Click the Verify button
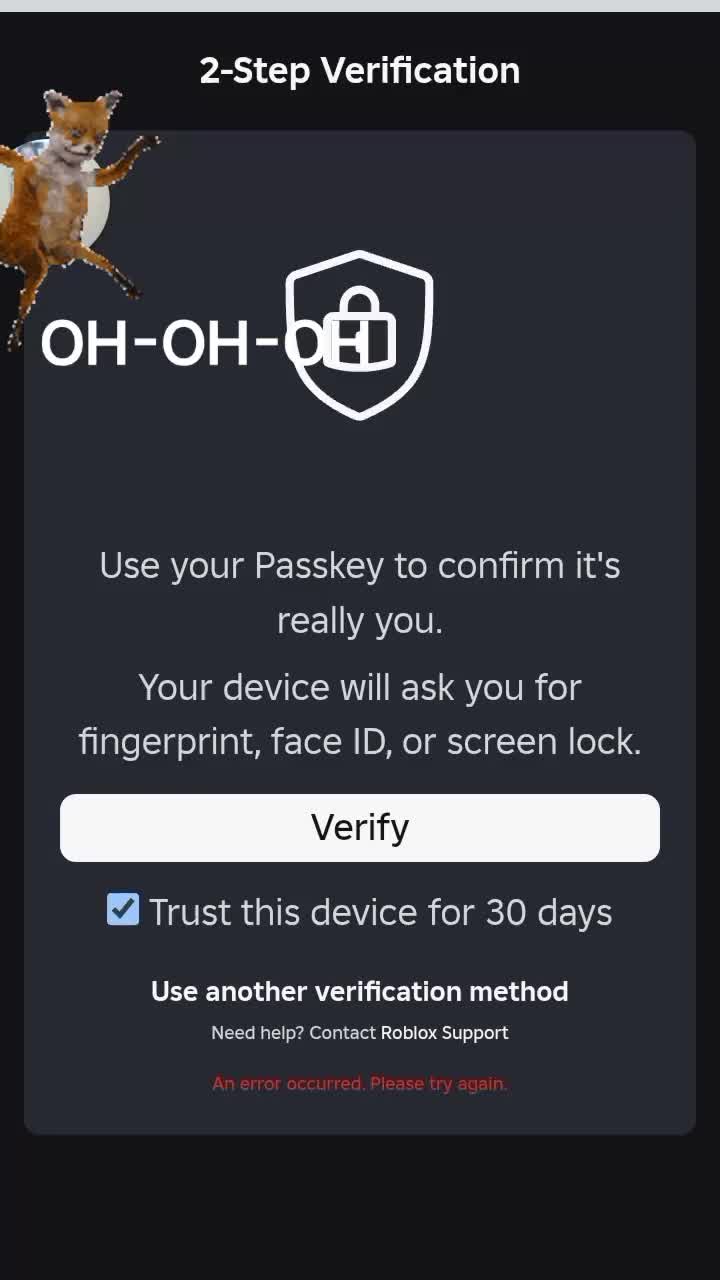This screenshot has width=720, height=1280. (x=360, y=827)
